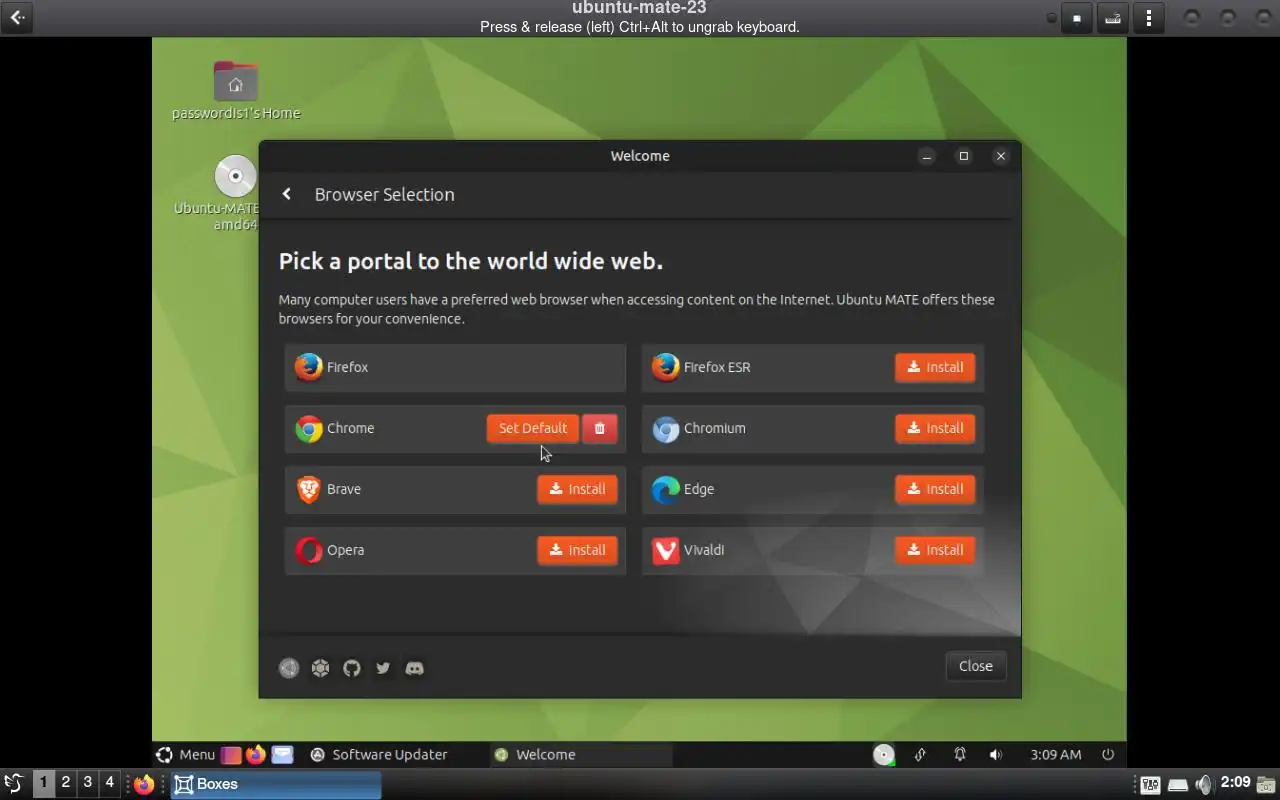Switch to workspace 4

pyautogui.click(x=110, y=783)
